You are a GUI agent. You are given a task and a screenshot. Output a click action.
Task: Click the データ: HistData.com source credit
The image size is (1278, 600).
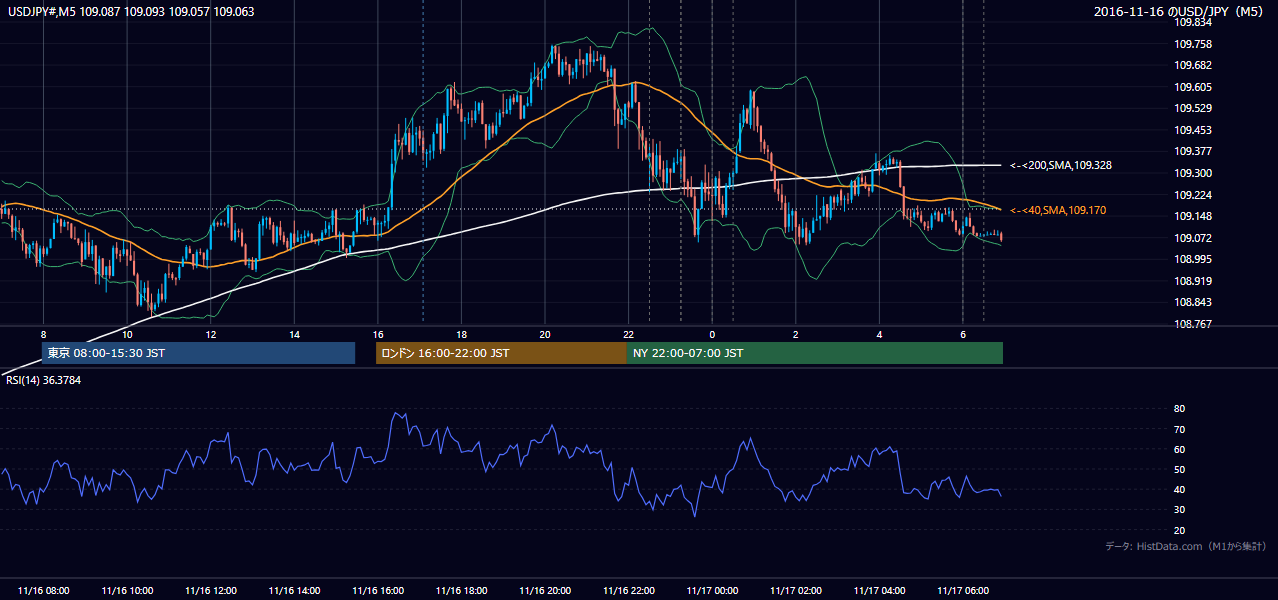coord(1186,546)
